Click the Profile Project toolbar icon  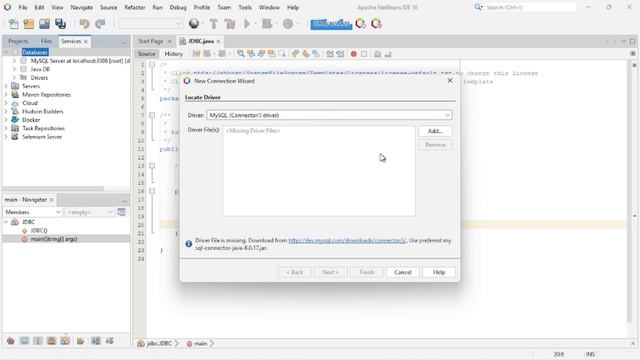(x=288, y=24)
